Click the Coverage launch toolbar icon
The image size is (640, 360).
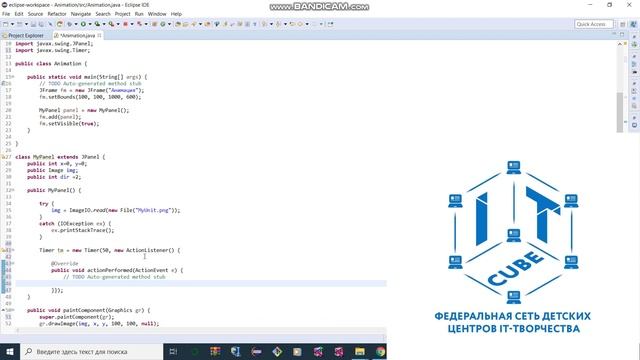[97, 24]
